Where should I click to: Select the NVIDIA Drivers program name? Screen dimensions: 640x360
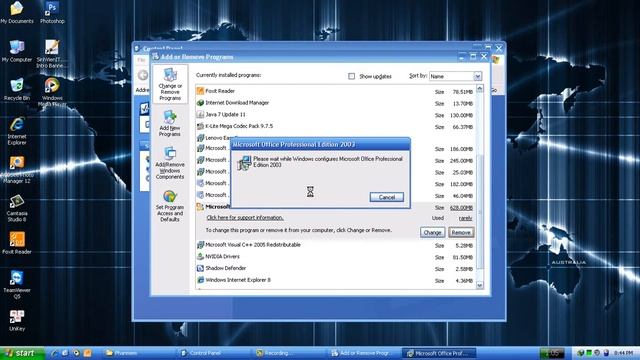(222, 257)
